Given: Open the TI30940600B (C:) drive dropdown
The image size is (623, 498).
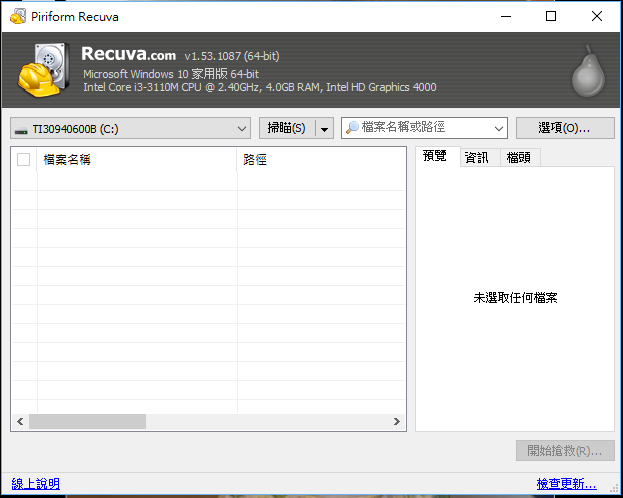Looking at the screenshot, I should tap(130, 128).
